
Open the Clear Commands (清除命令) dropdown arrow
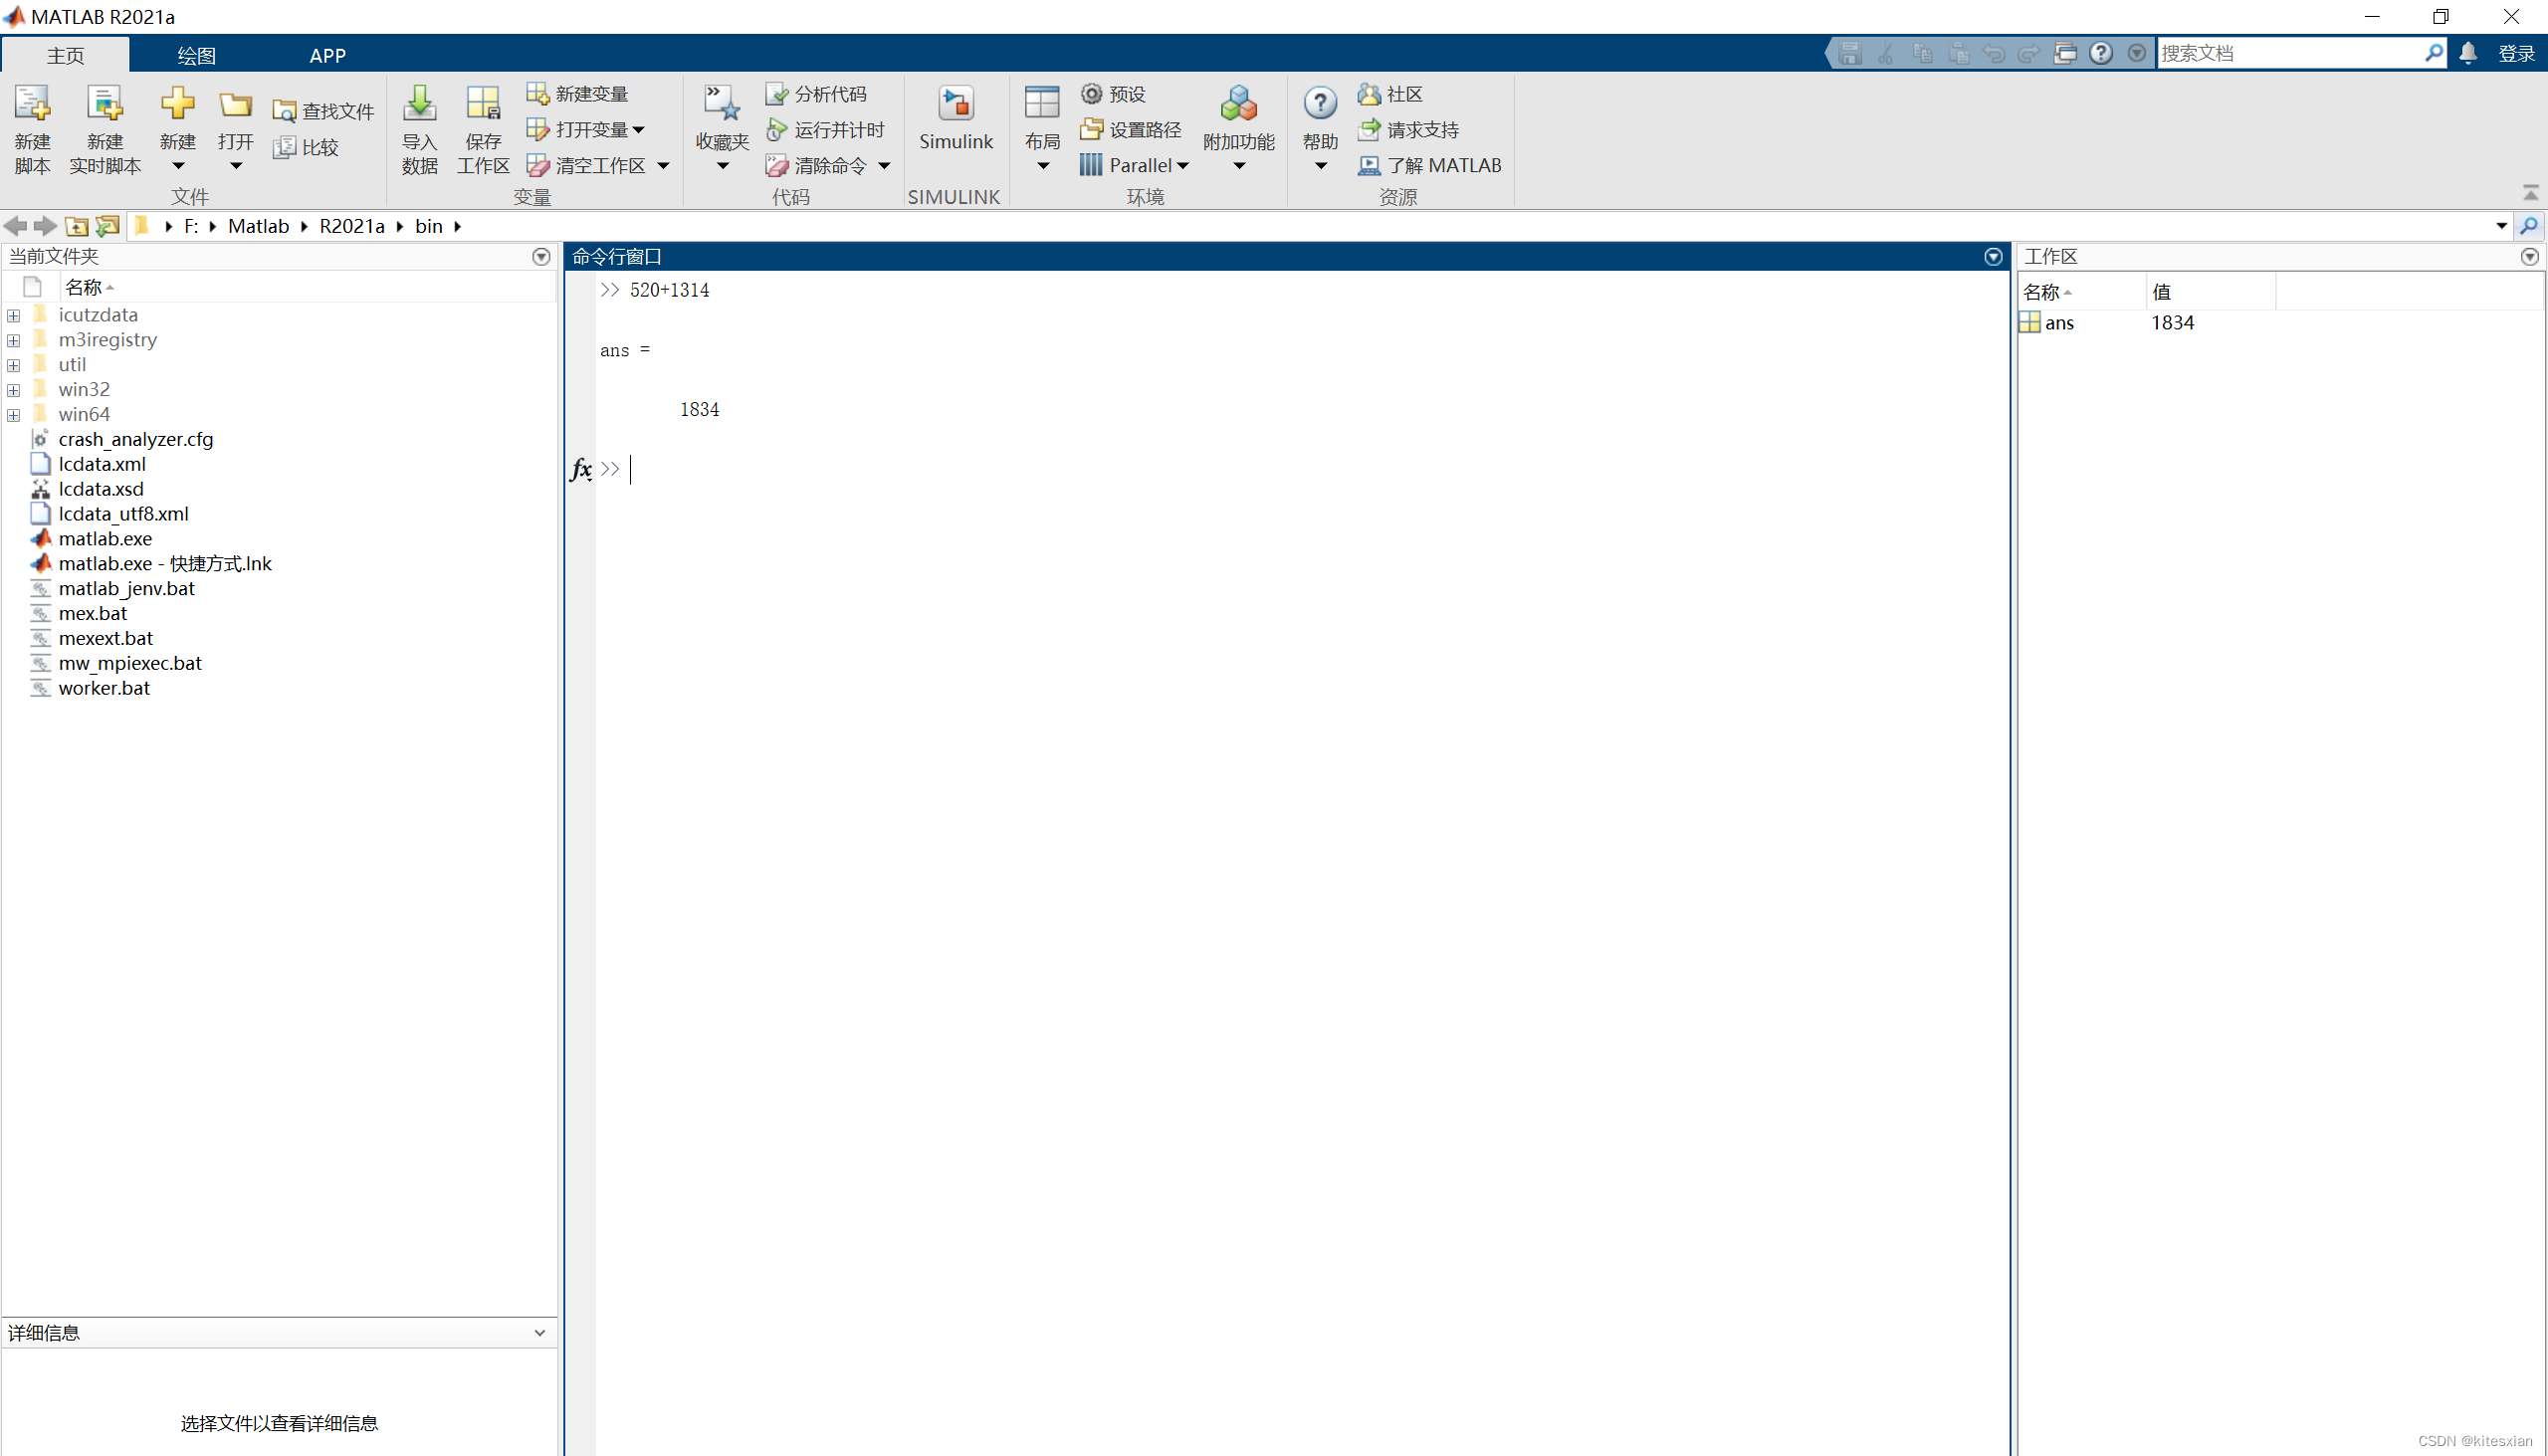[884, 166]
